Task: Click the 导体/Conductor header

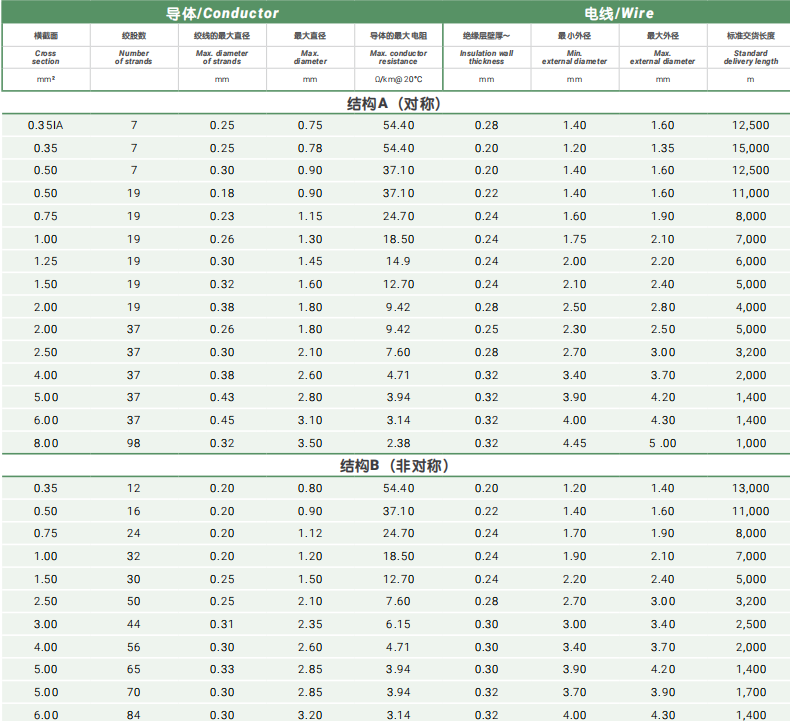Action: (222, 13)
